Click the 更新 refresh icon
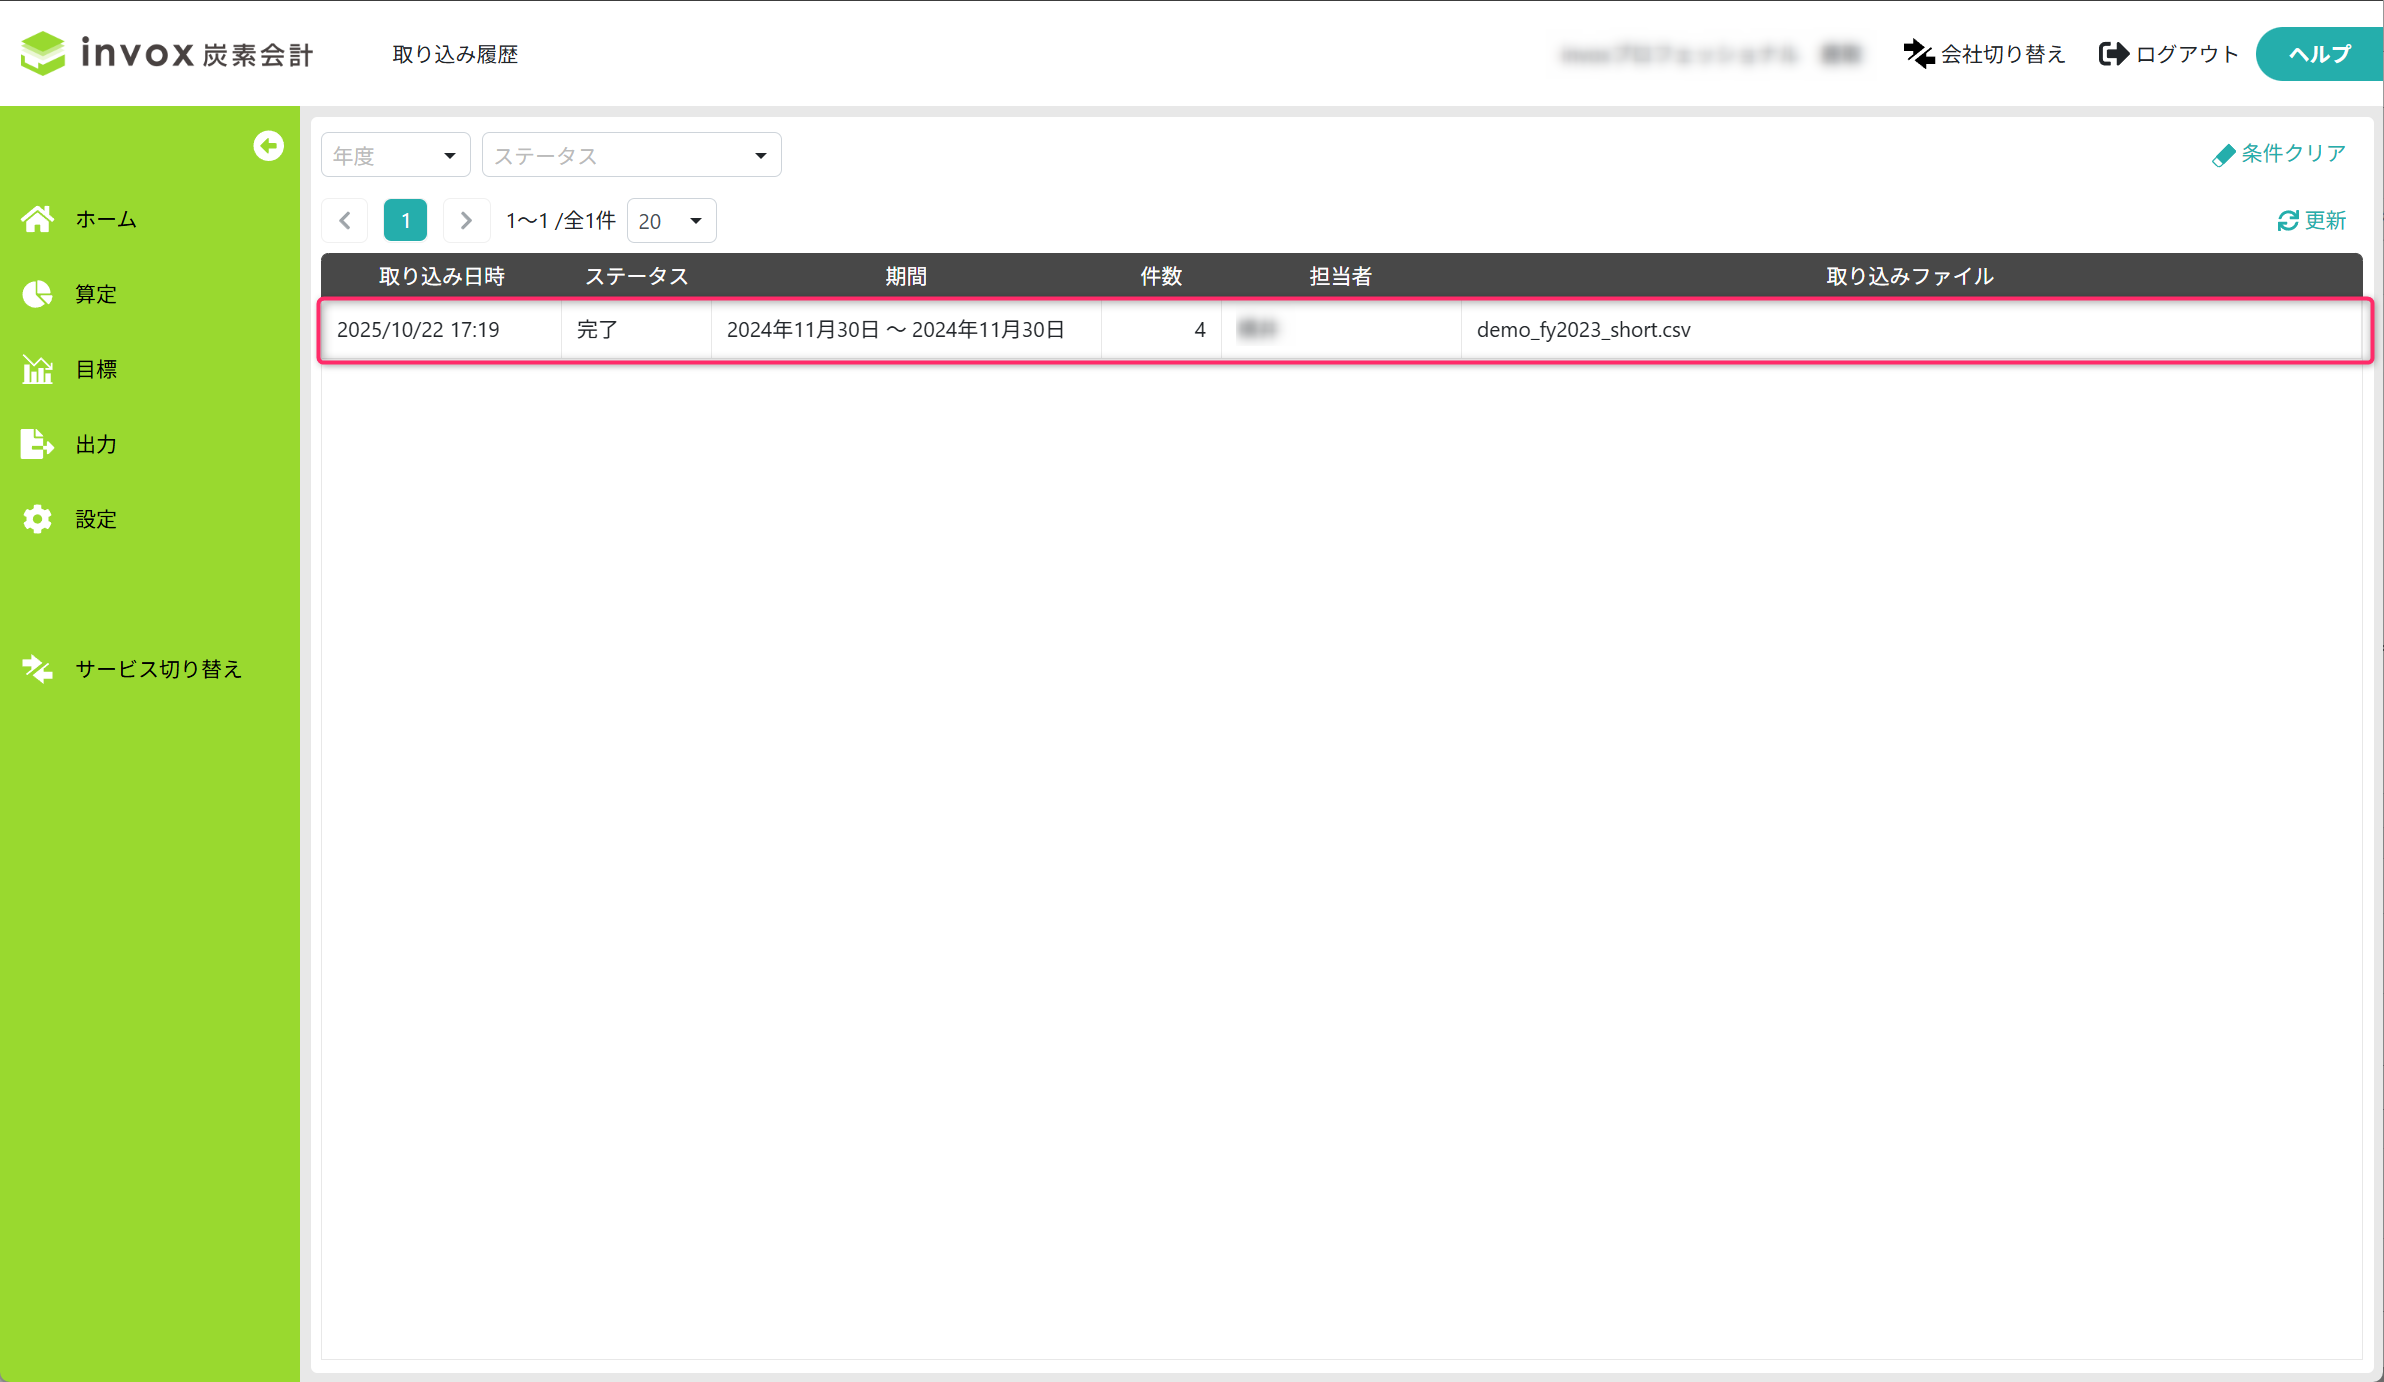Viewport: 2384px width, 1382px height. 2288,221
